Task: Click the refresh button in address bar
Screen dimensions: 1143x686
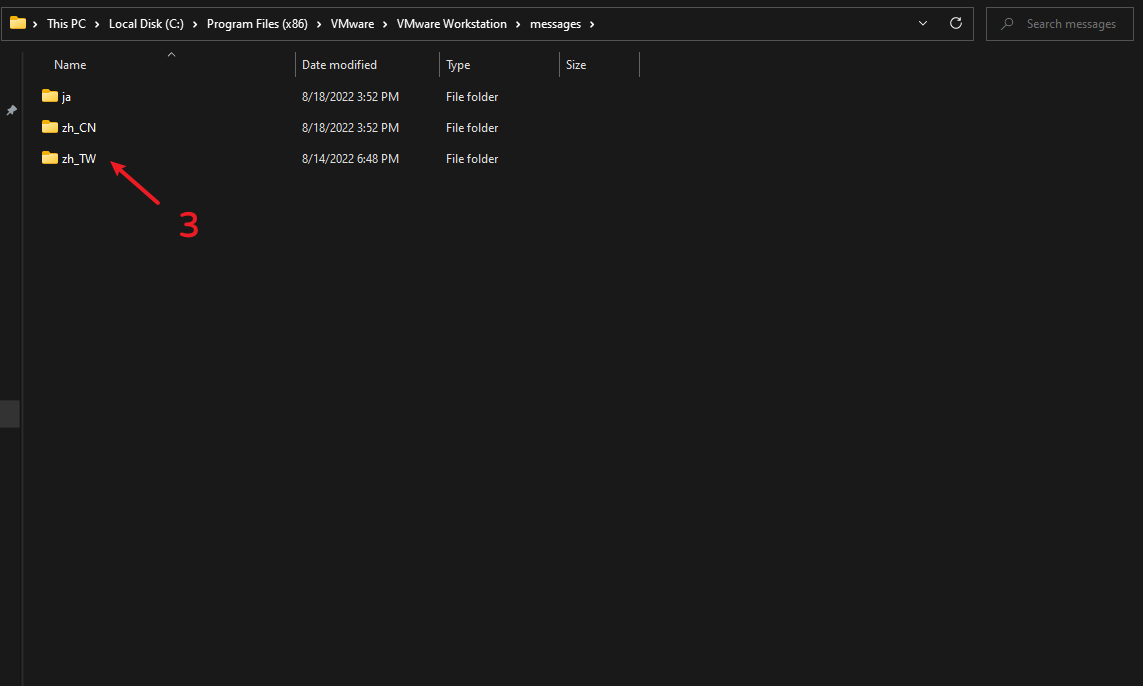Action: pyautogui.click(x=956, y=23)
